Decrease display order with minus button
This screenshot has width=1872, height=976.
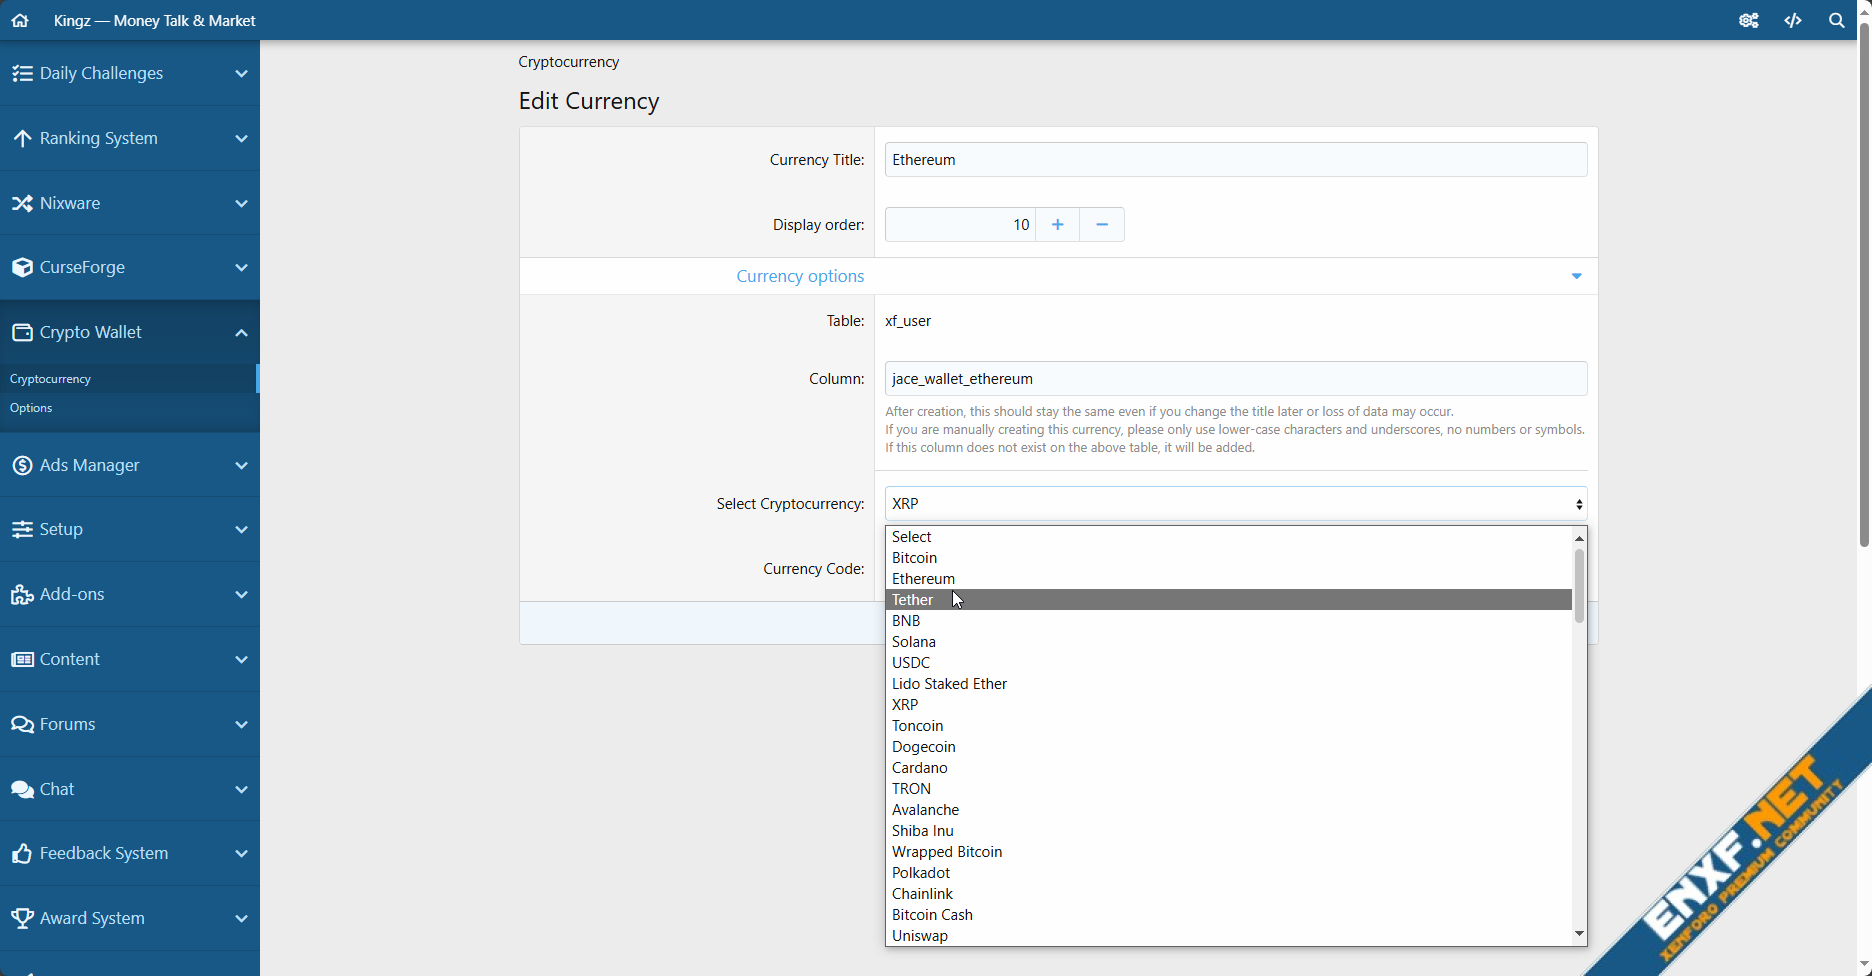point(1102,225)
